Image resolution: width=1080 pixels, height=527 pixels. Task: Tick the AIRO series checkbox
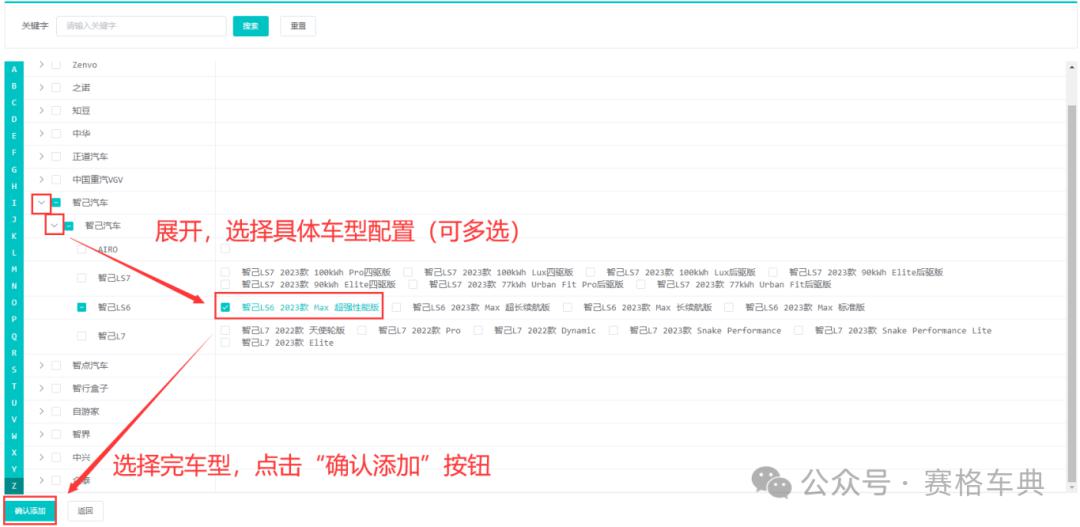[x=82, y=249]
